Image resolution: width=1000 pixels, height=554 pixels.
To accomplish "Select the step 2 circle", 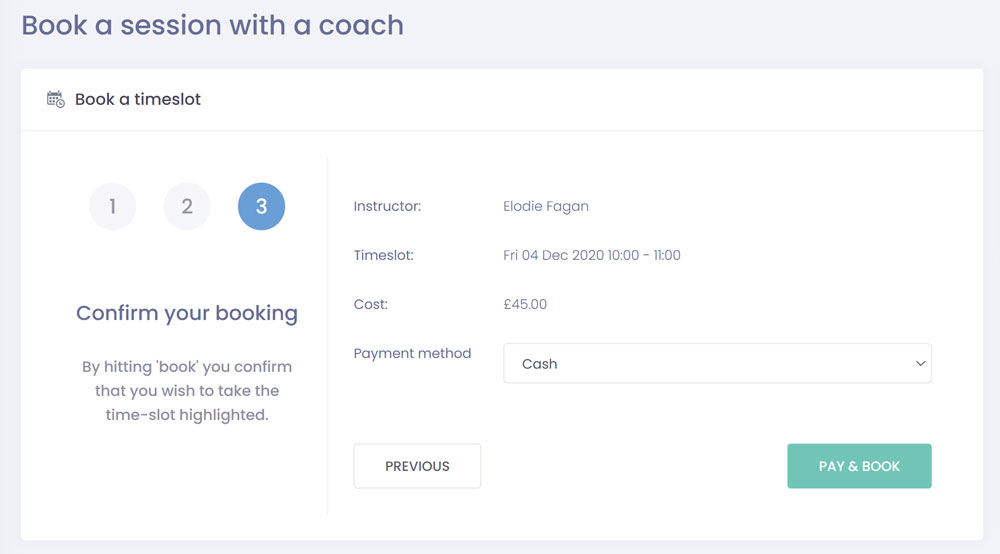I will coord(187,207).
